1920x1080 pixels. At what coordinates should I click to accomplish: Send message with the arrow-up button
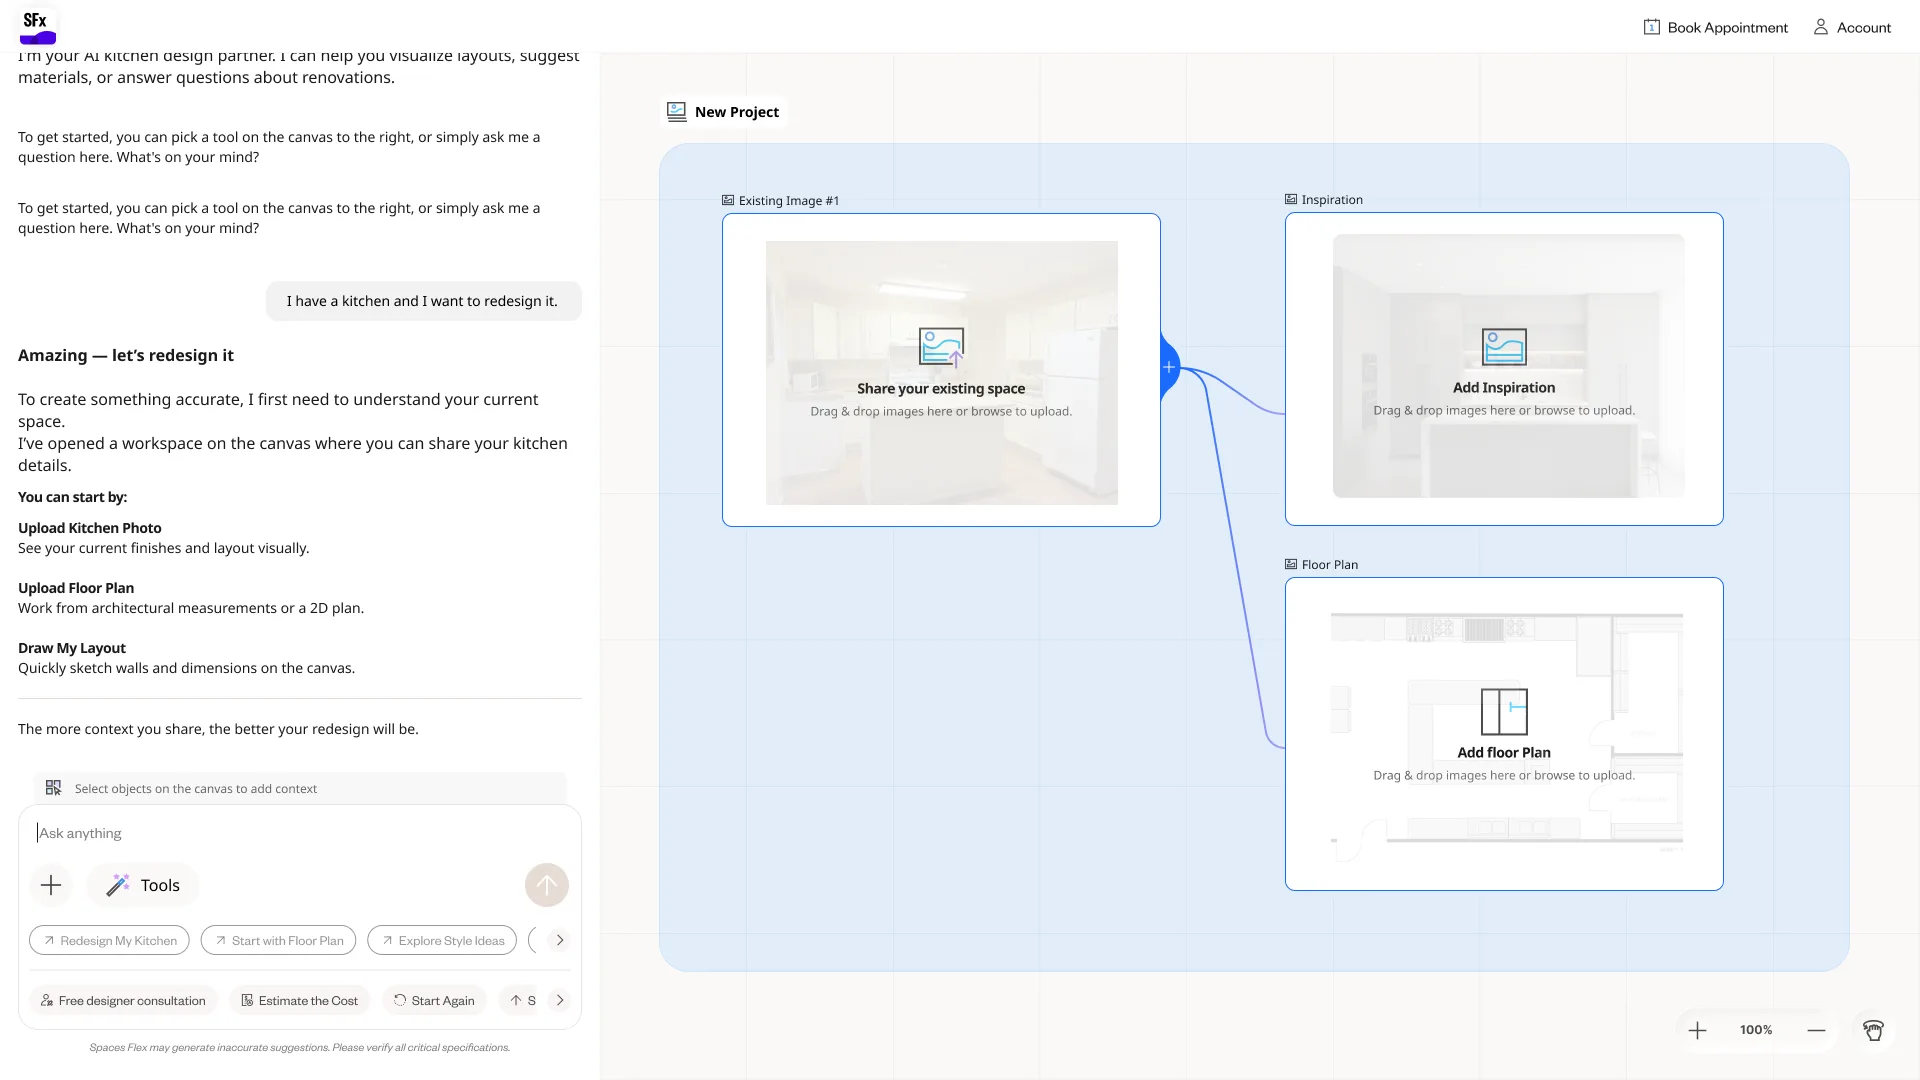[547, 885]
